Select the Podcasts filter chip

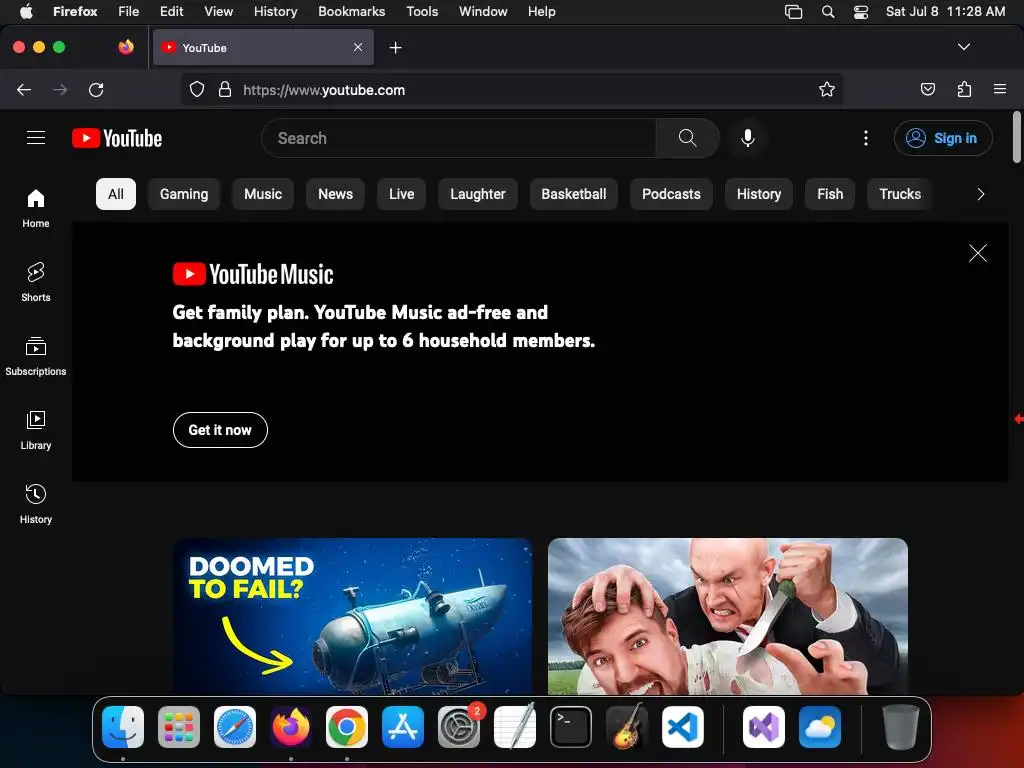pos(671,194)
